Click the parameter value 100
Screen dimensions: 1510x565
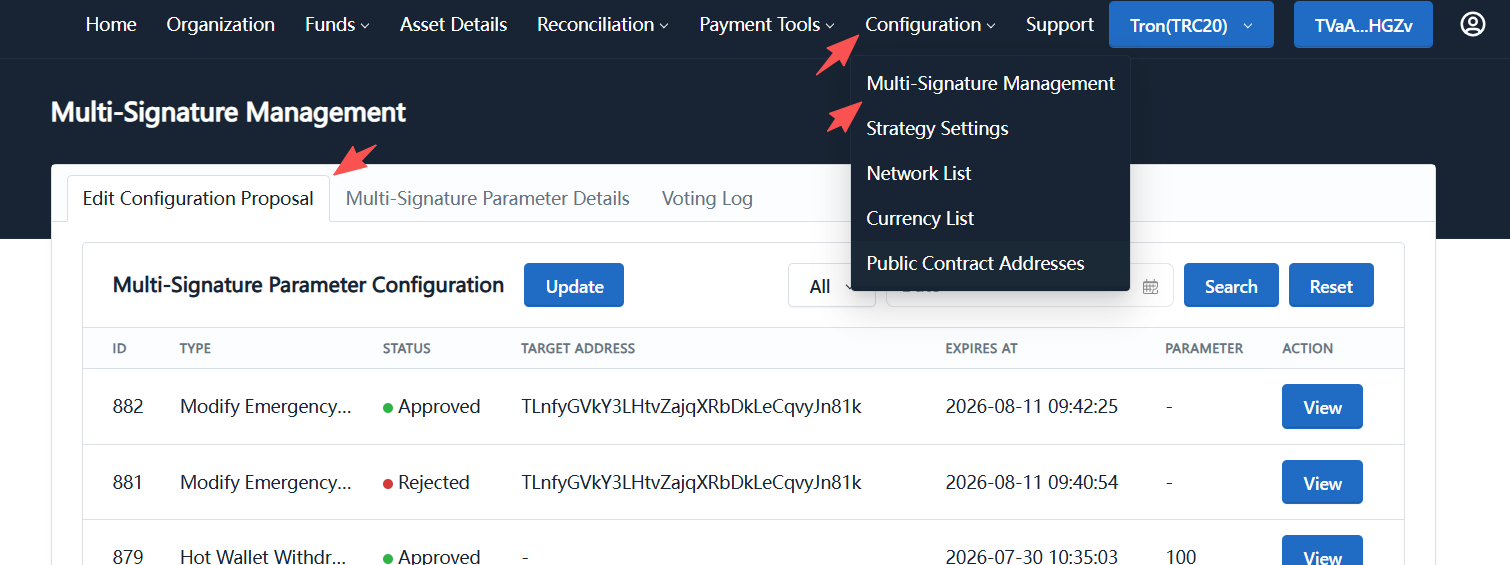click(1182, 556)
